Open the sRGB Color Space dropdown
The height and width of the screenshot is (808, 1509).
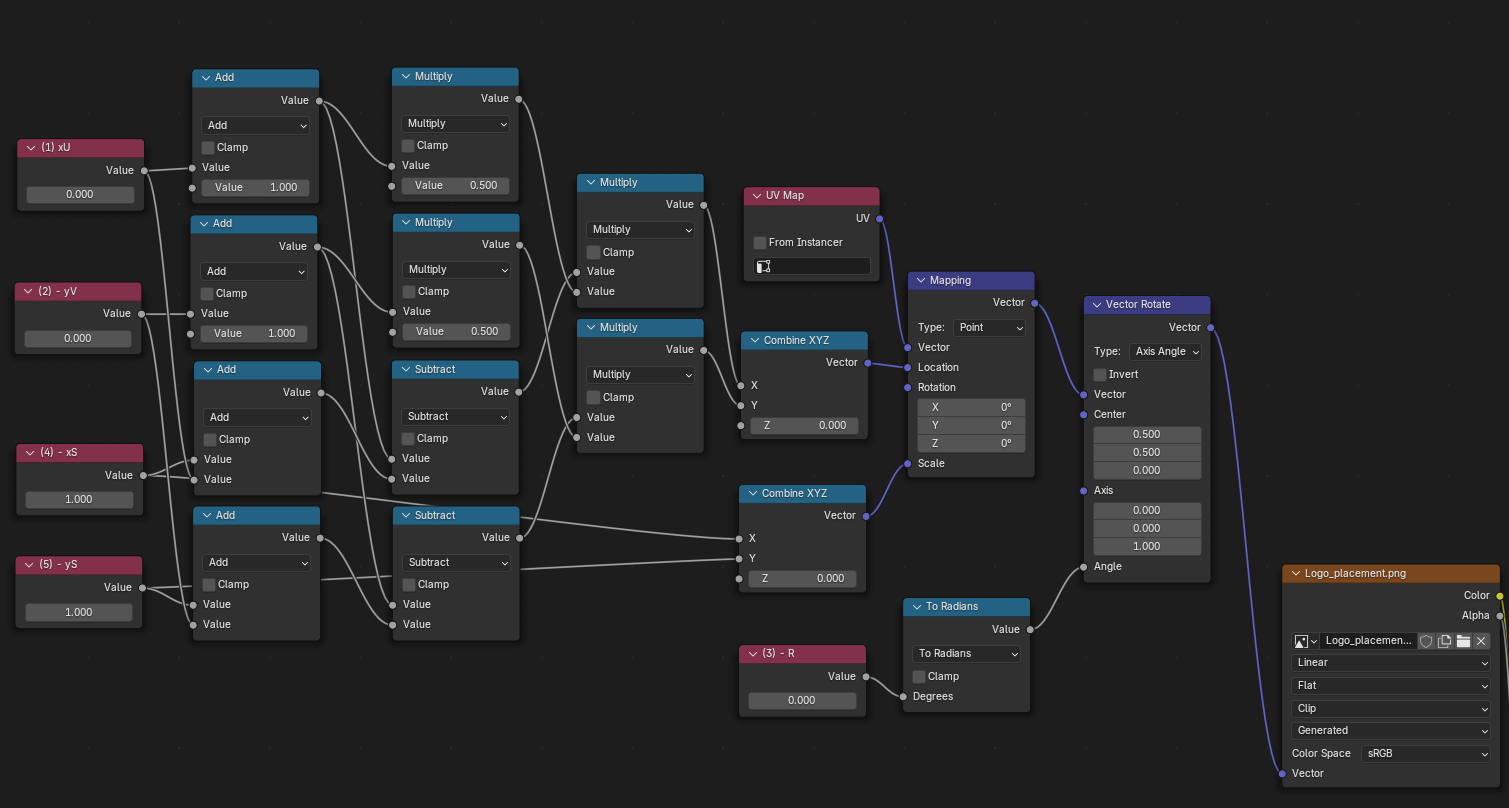(x=1426, y=754)
